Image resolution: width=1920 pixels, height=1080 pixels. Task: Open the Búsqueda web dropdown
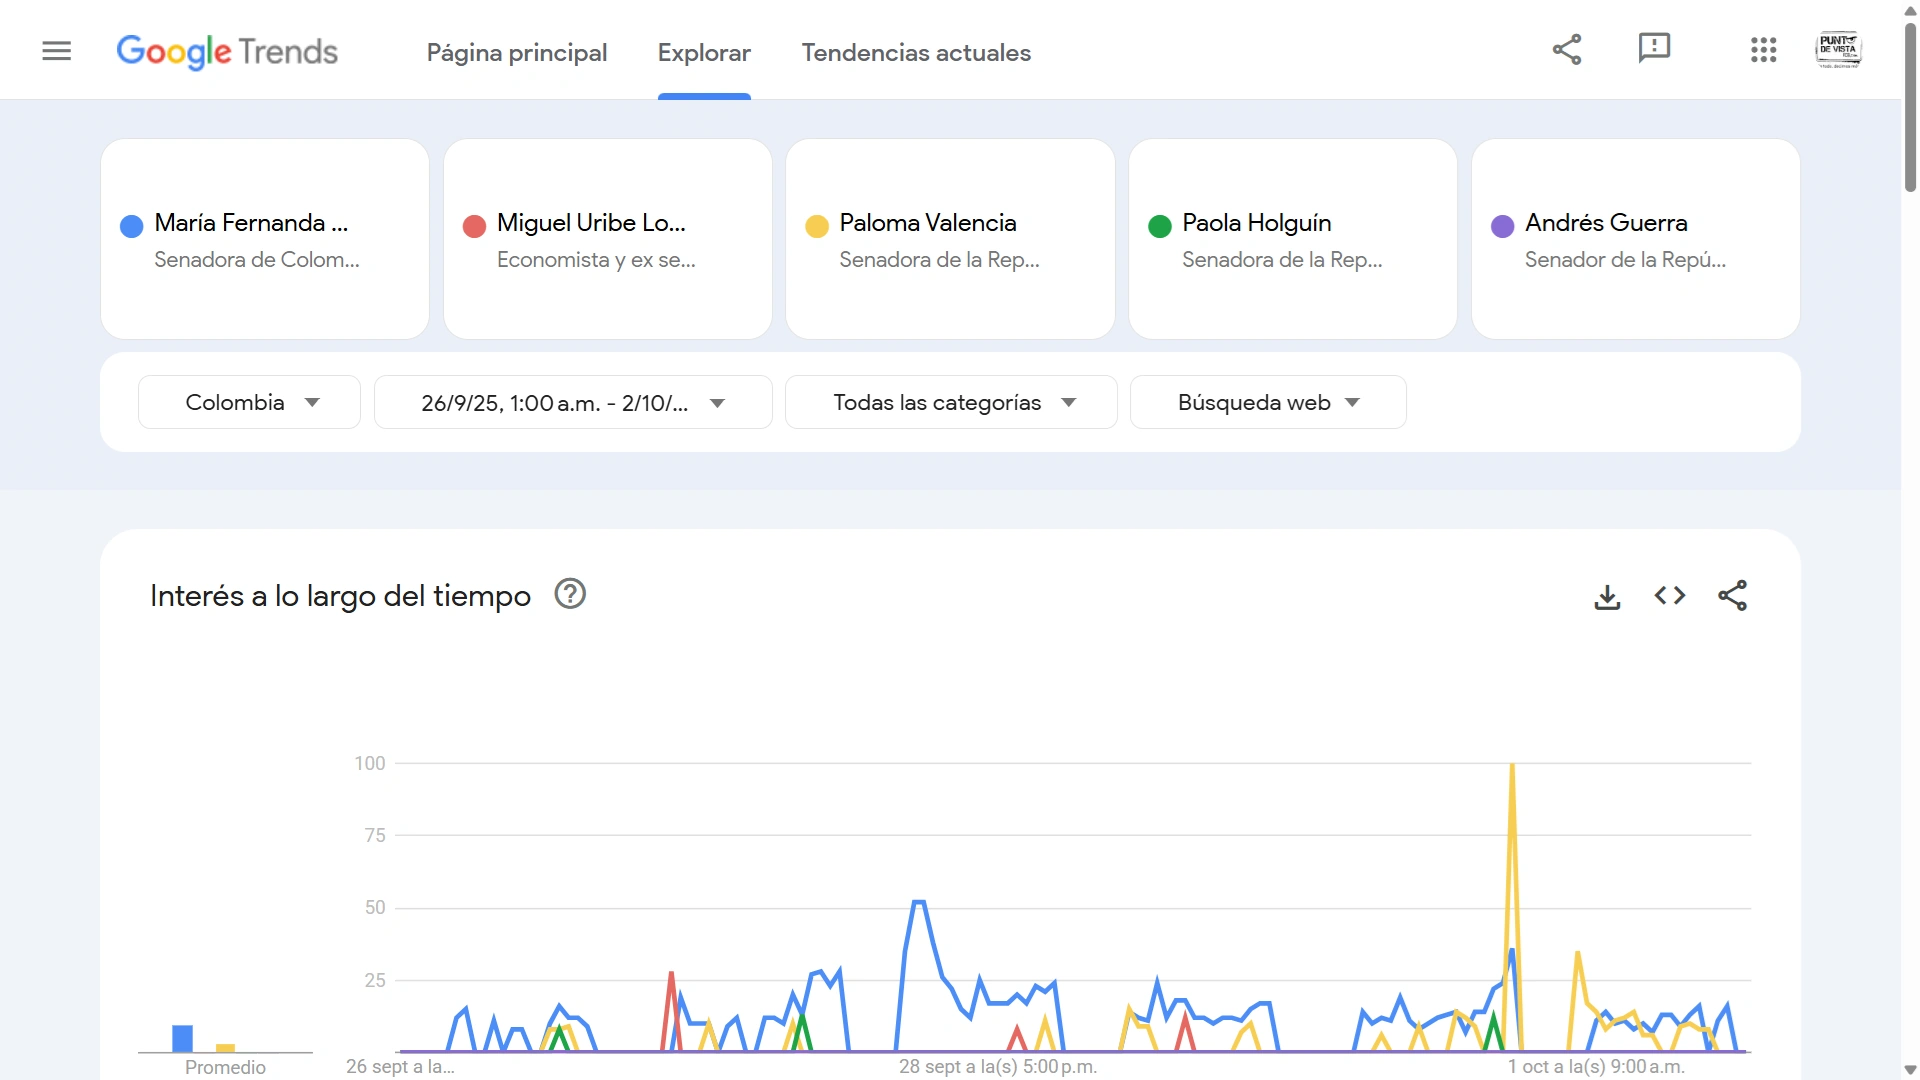[1267, 402]
